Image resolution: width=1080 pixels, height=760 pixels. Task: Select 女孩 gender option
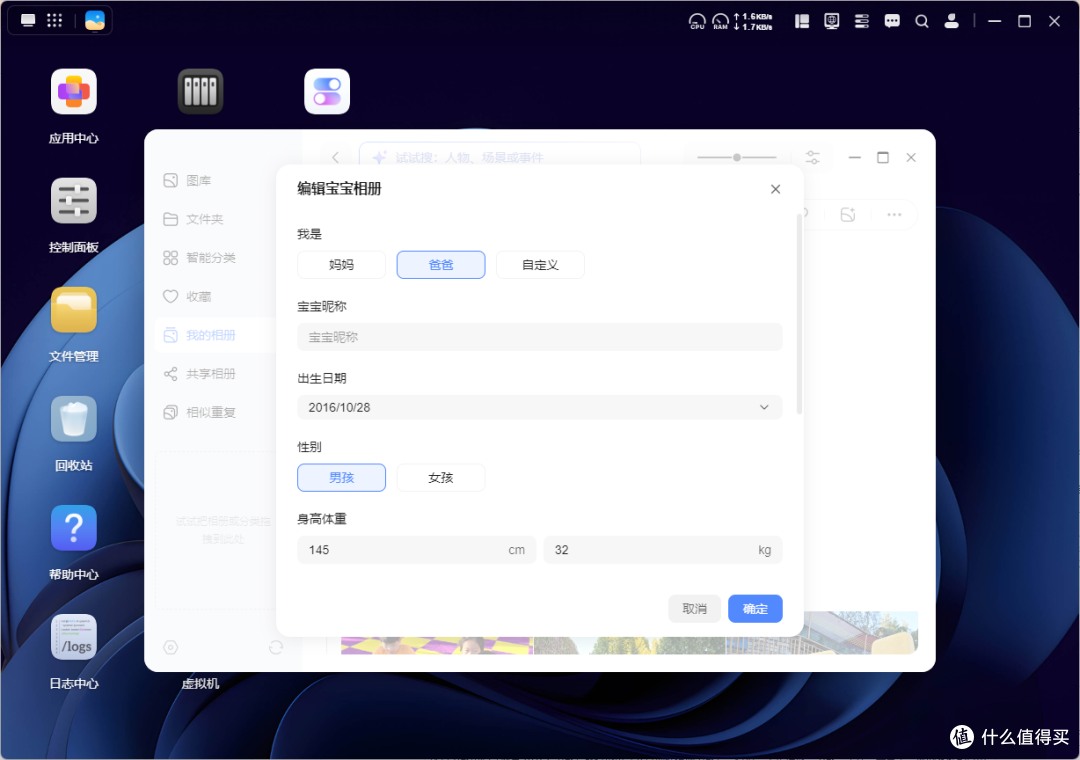[x=441, y=477]
